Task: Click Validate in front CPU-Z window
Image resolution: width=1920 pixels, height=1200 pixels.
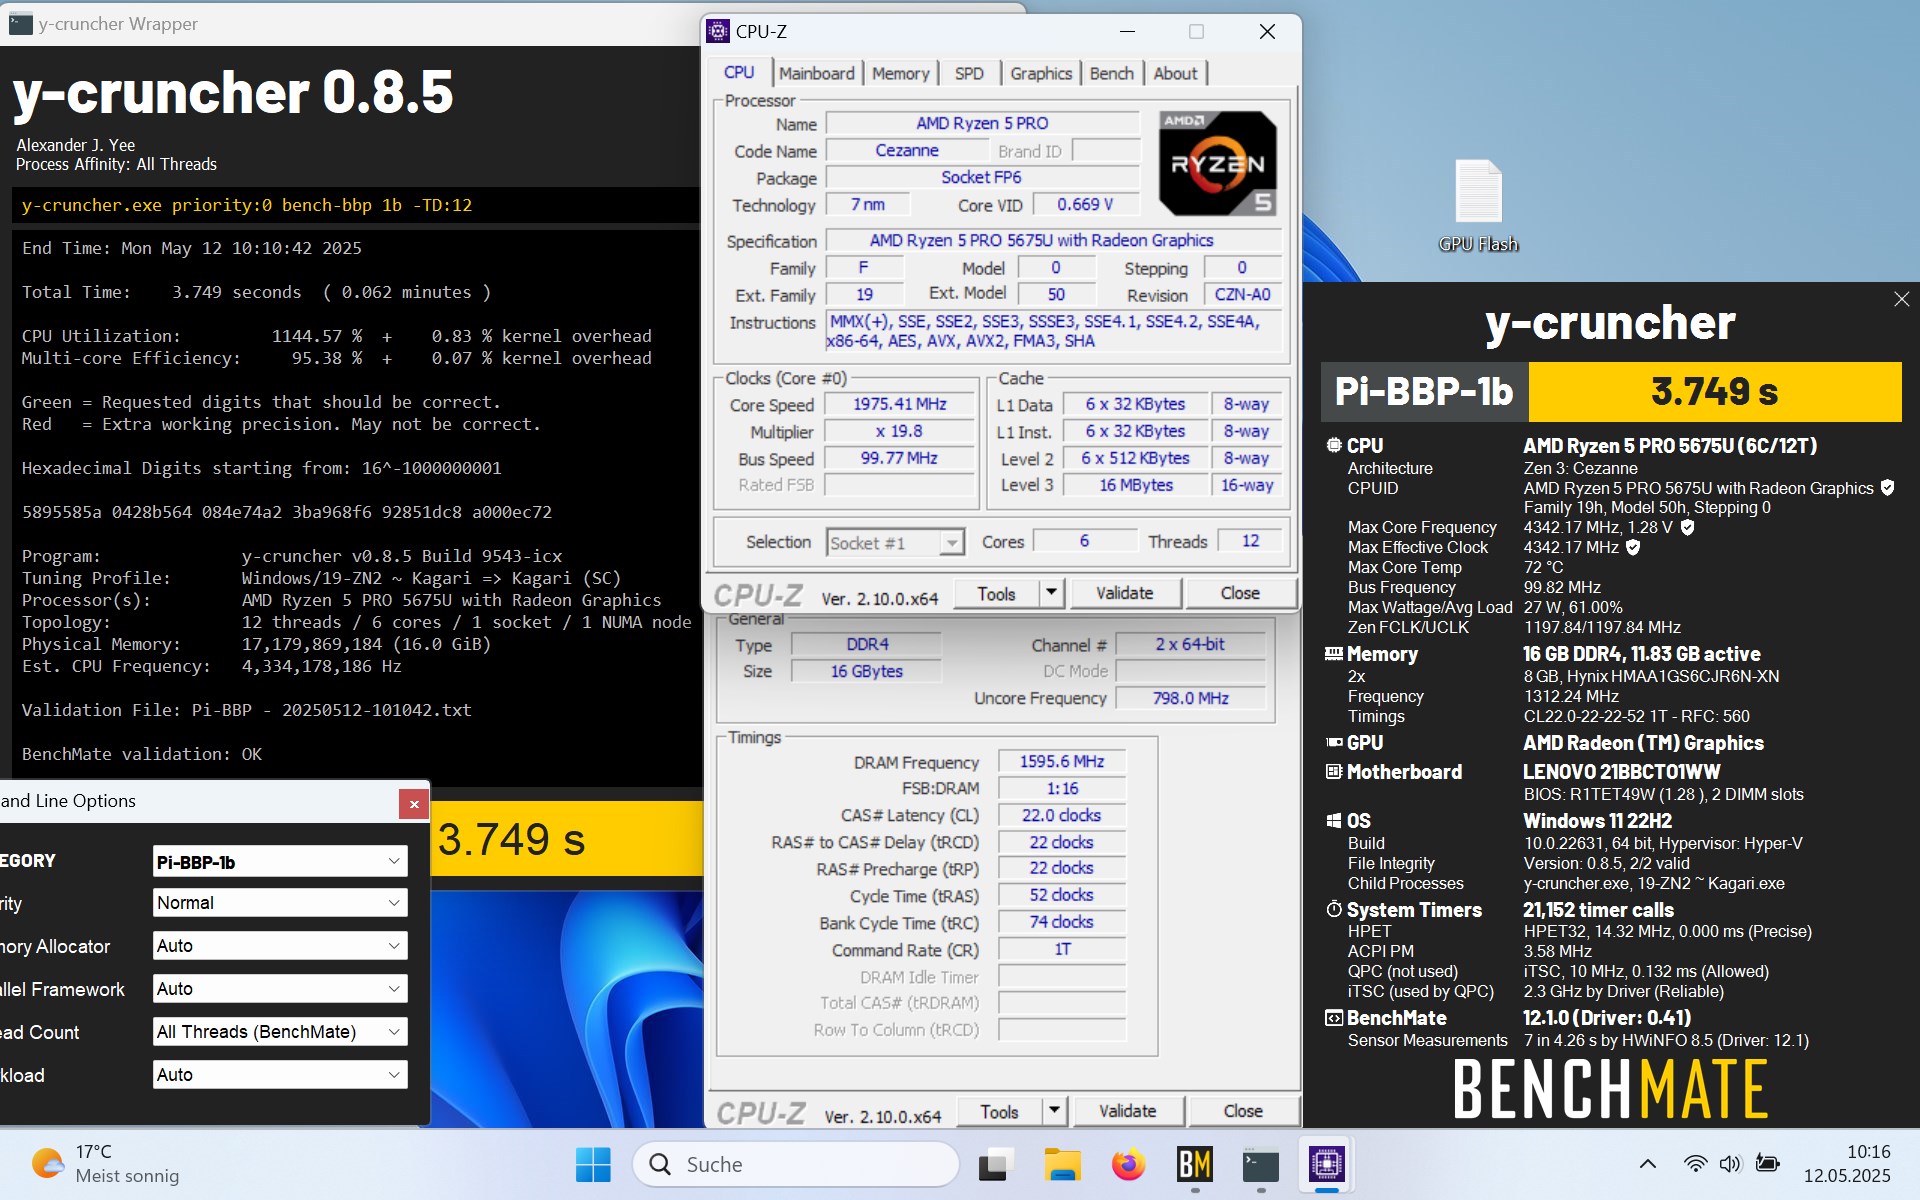Action: pos(1125,593)
